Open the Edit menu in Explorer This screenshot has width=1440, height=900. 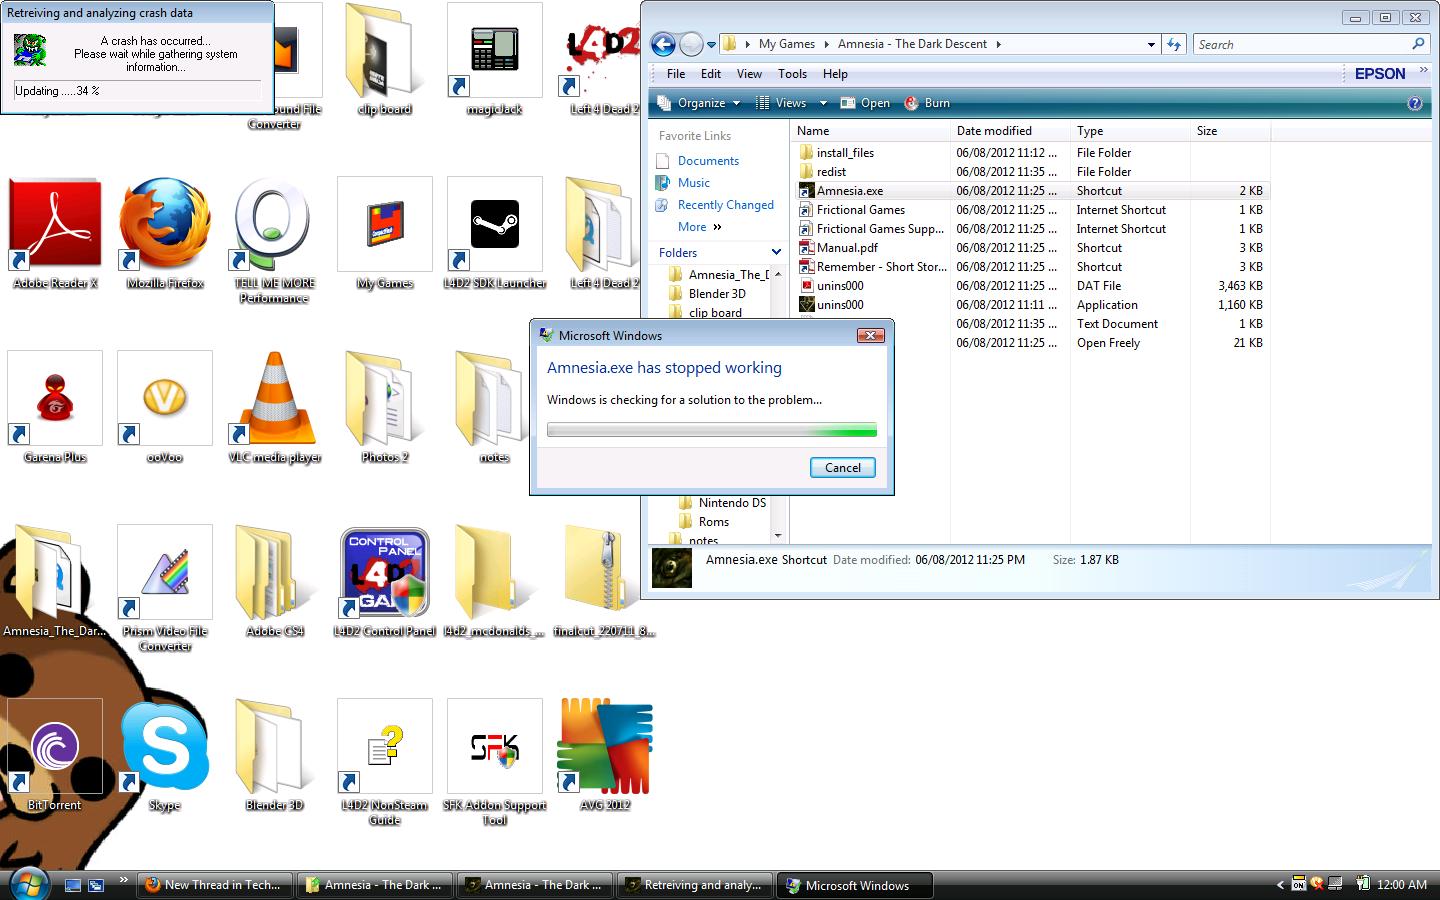(x=711, y=74)
